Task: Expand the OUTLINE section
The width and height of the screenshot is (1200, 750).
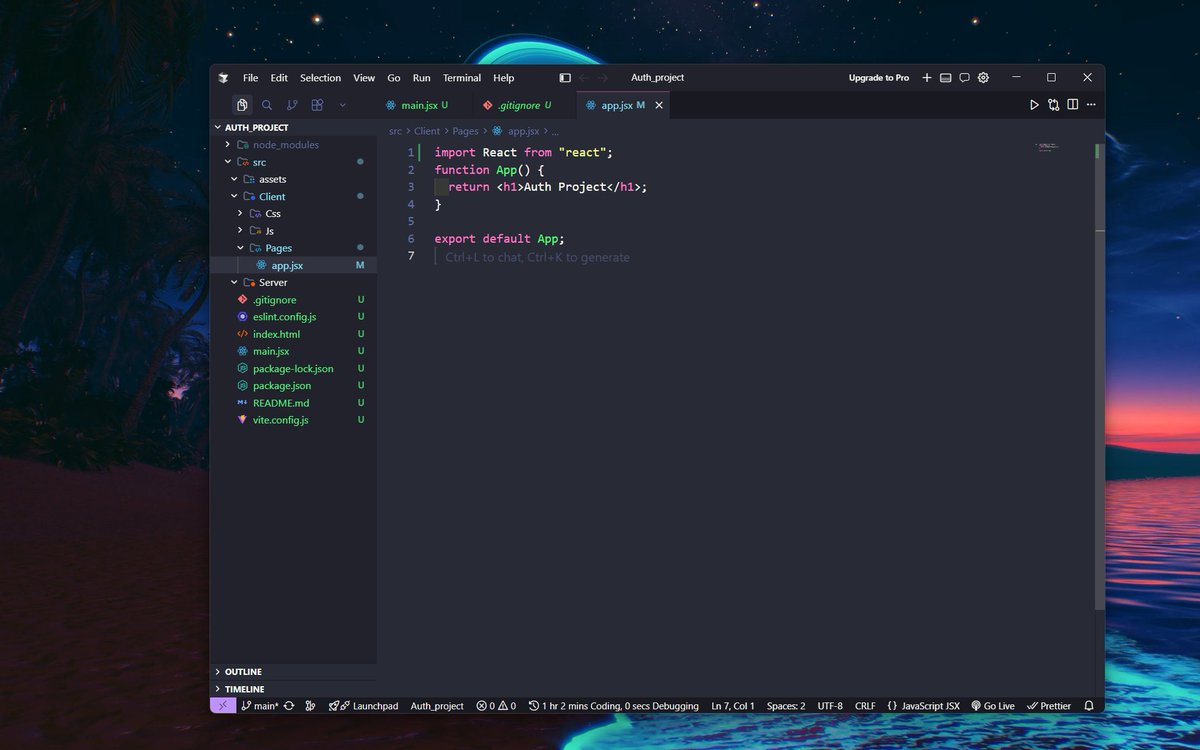Action: click(x=293, y=672)
